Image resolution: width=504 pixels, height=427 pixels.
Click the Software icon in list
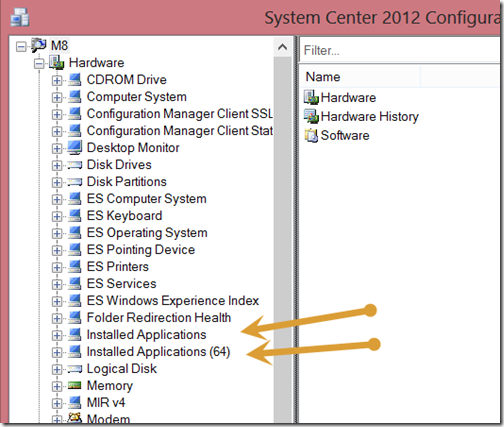click(x=311, y=135)
